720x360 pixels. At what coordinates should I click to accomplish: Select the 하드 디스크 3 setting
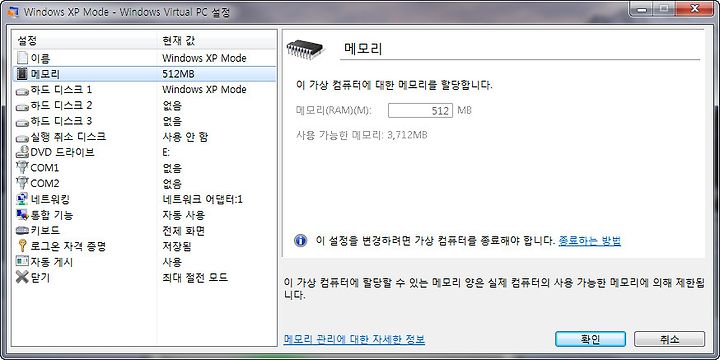tap(145, 121)
